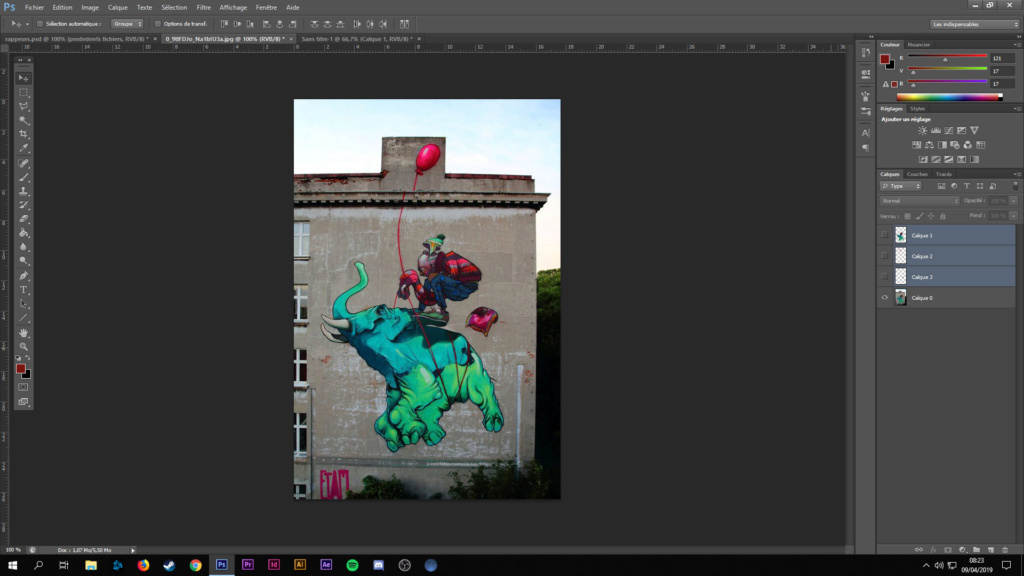This screenshot has height=576, width=1024.
Task: Switch to the Nuancier tab
Action: coord(919,44)
